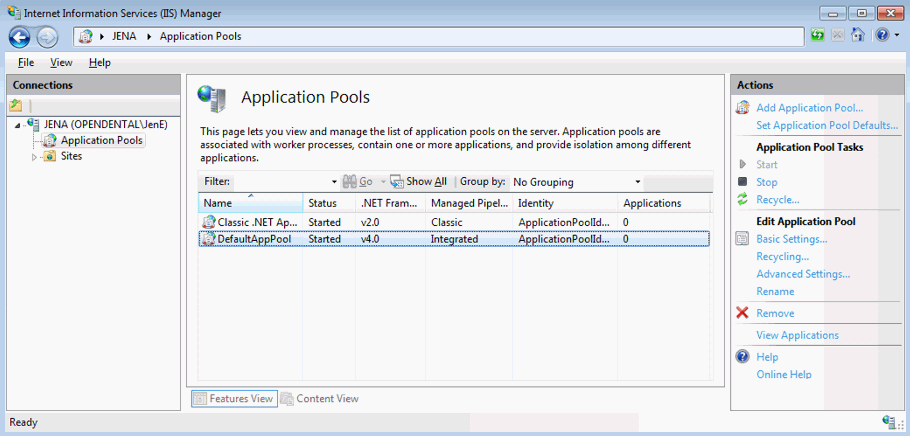Open help via the blue question-mark icon

[x=882, y=35]
